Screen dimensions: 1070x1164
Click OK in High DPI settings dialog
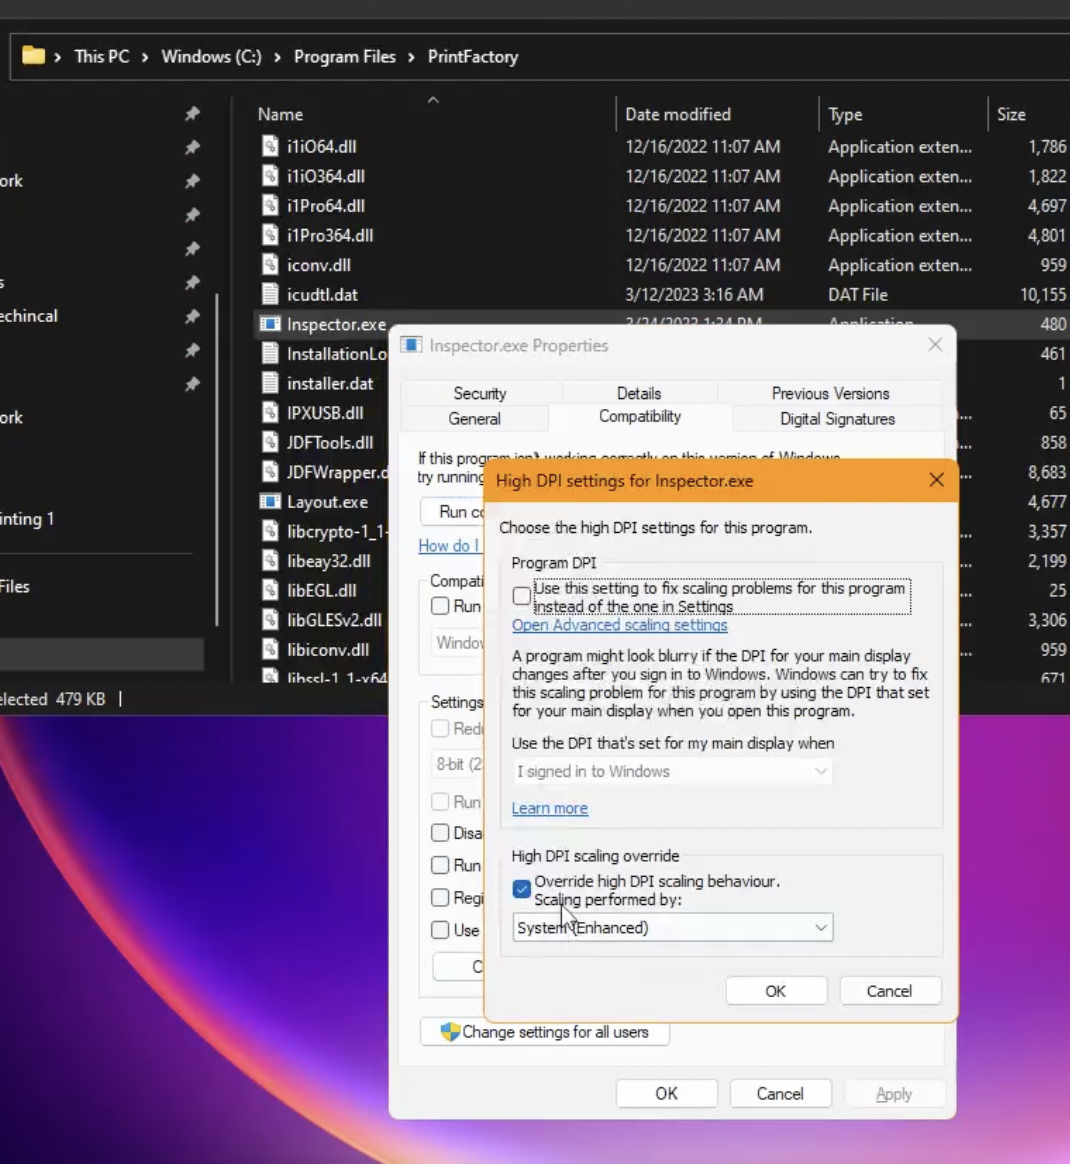coord(776,991)
